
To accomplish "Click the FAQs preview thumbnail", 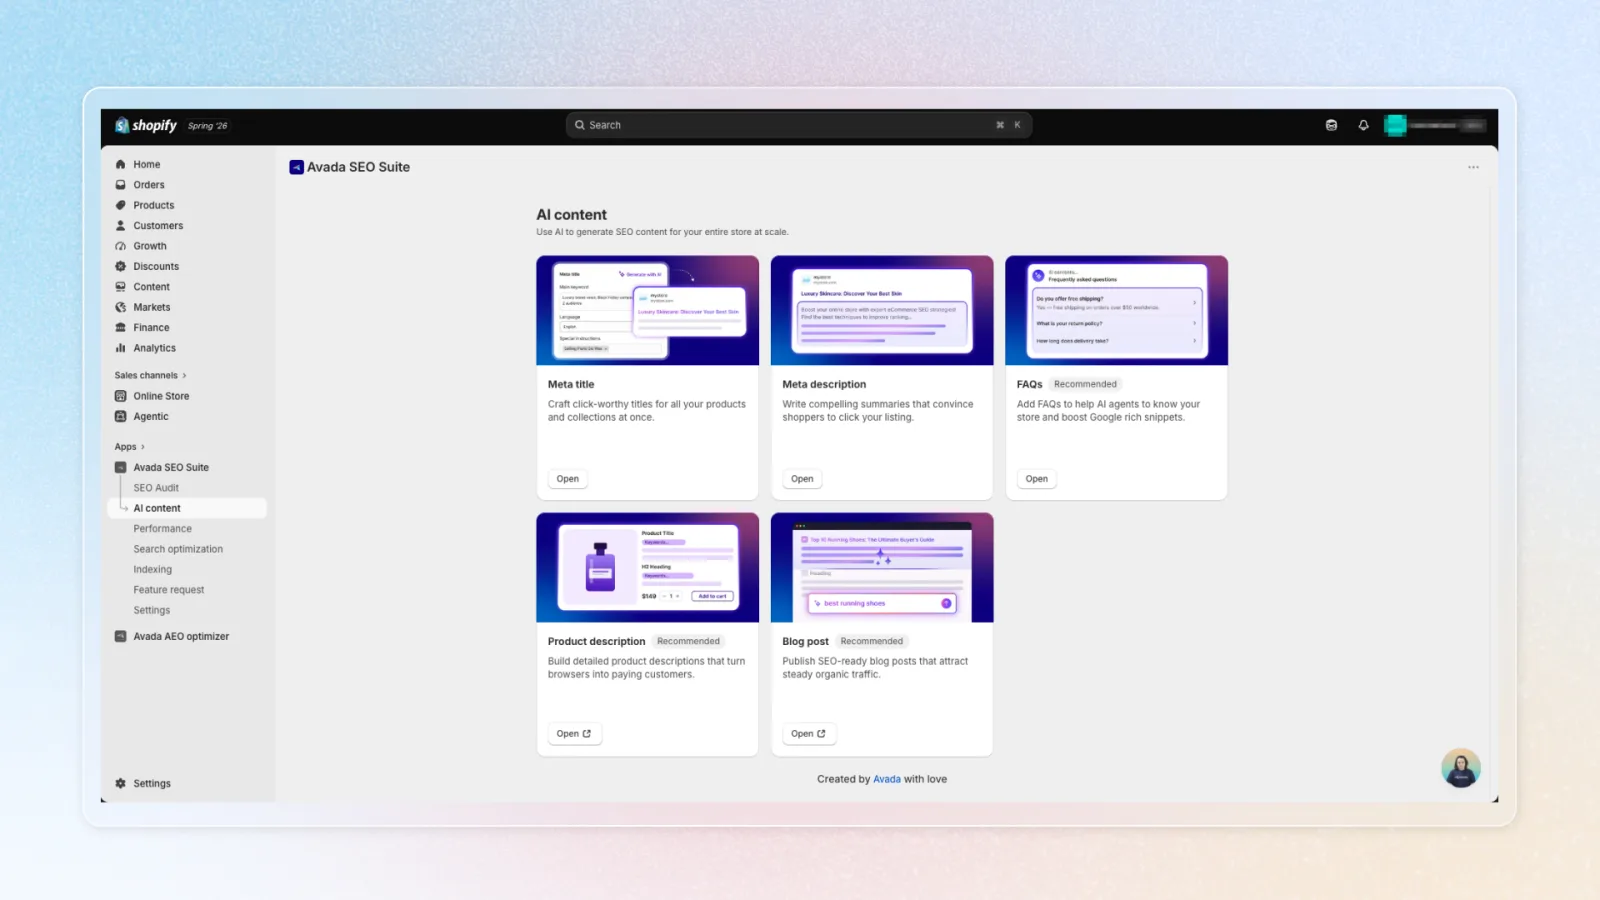I will click(x=1116, y=310).
